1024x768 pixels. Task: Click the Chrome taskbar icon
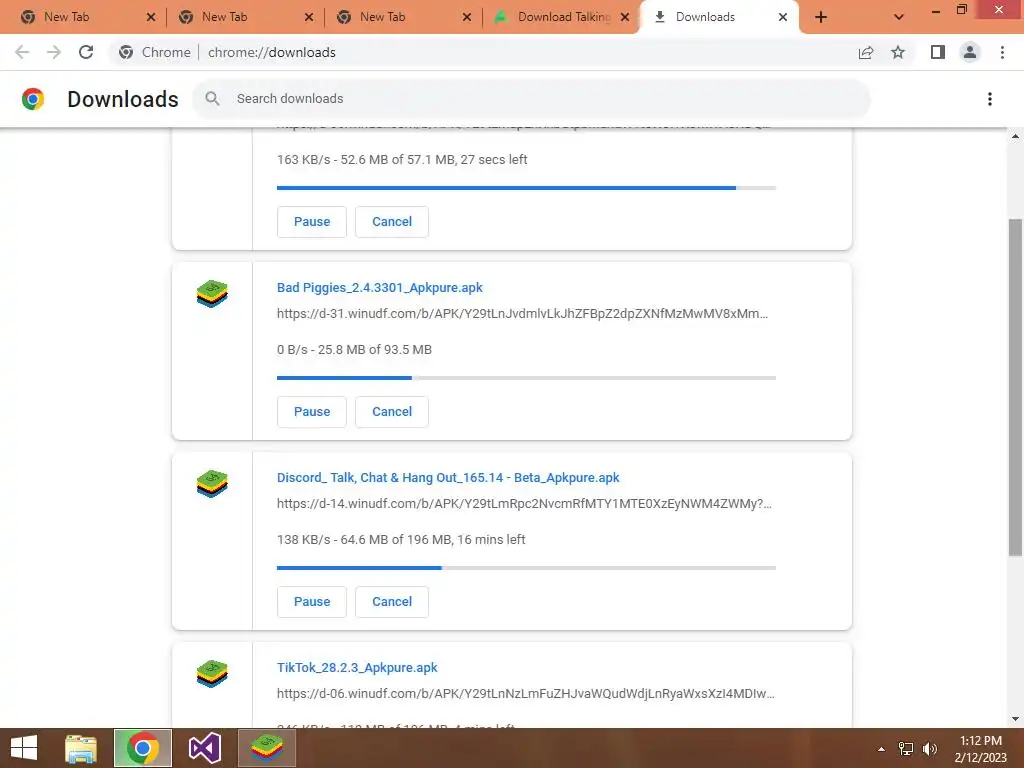(142, 748)
